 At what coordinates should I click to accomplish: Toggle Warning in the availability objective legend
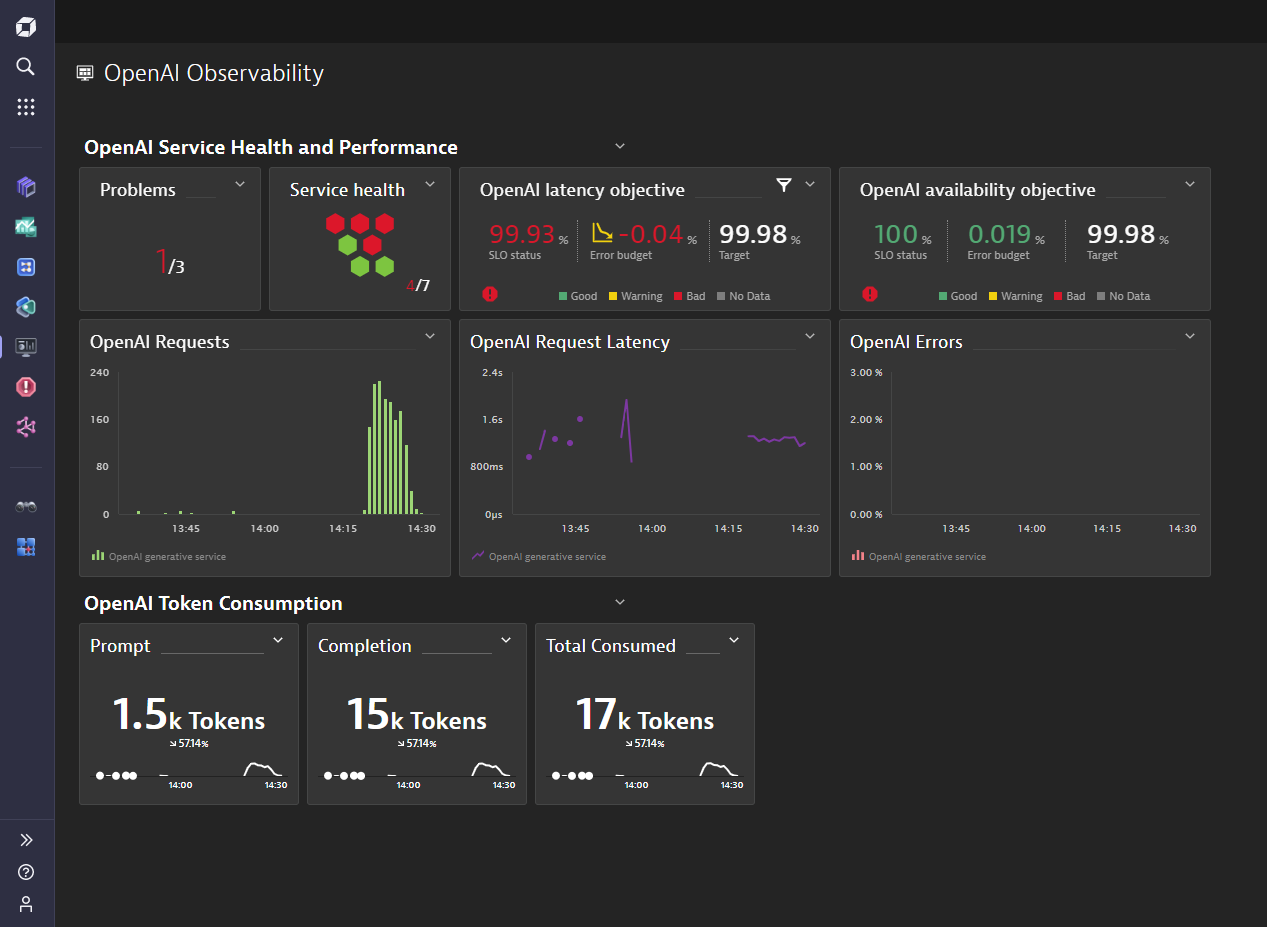1015,295
